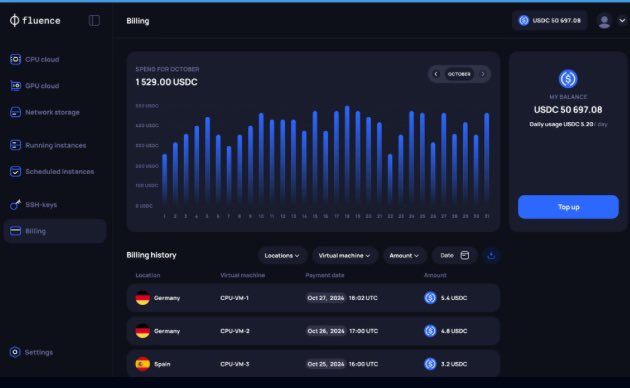The height and width of the screenshot is (388, 630).
Task: Click the day 18 bar in chart
Action: coord(347,155)
